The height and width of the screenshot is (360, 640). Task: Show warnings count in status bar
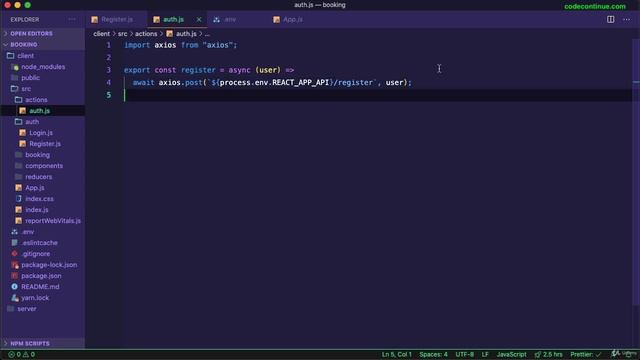(x=29, y=354)
